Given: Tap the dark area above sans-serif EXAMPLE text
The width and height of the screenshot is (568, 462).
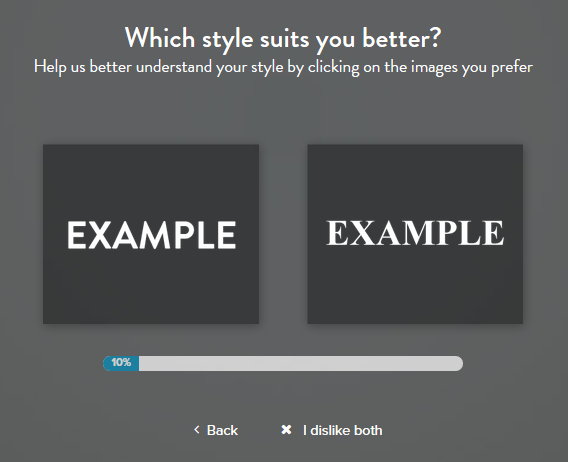Looking at the screenshot, I should 151,181.
